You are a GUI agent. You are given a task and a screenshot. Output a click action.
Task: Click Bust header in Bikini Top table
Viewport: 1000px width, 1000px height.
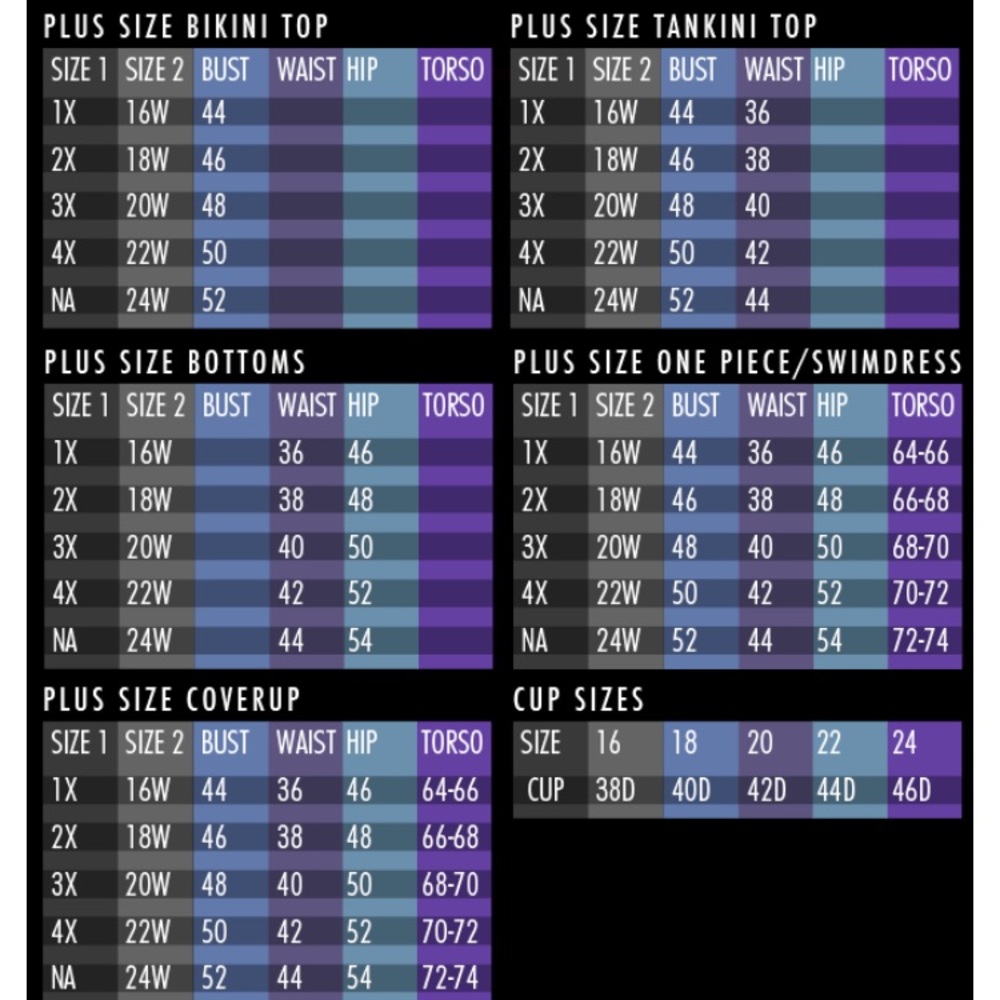point(225,70)
